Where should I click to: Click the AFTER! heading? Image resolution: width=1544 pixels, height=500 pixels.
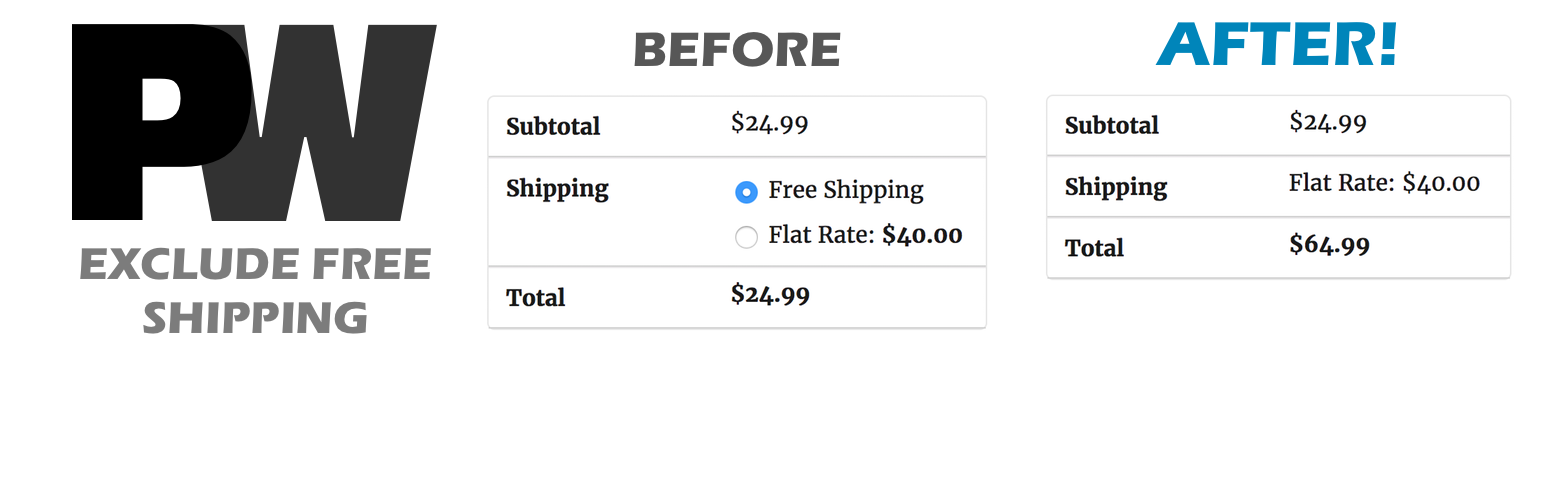[1277, 44]
